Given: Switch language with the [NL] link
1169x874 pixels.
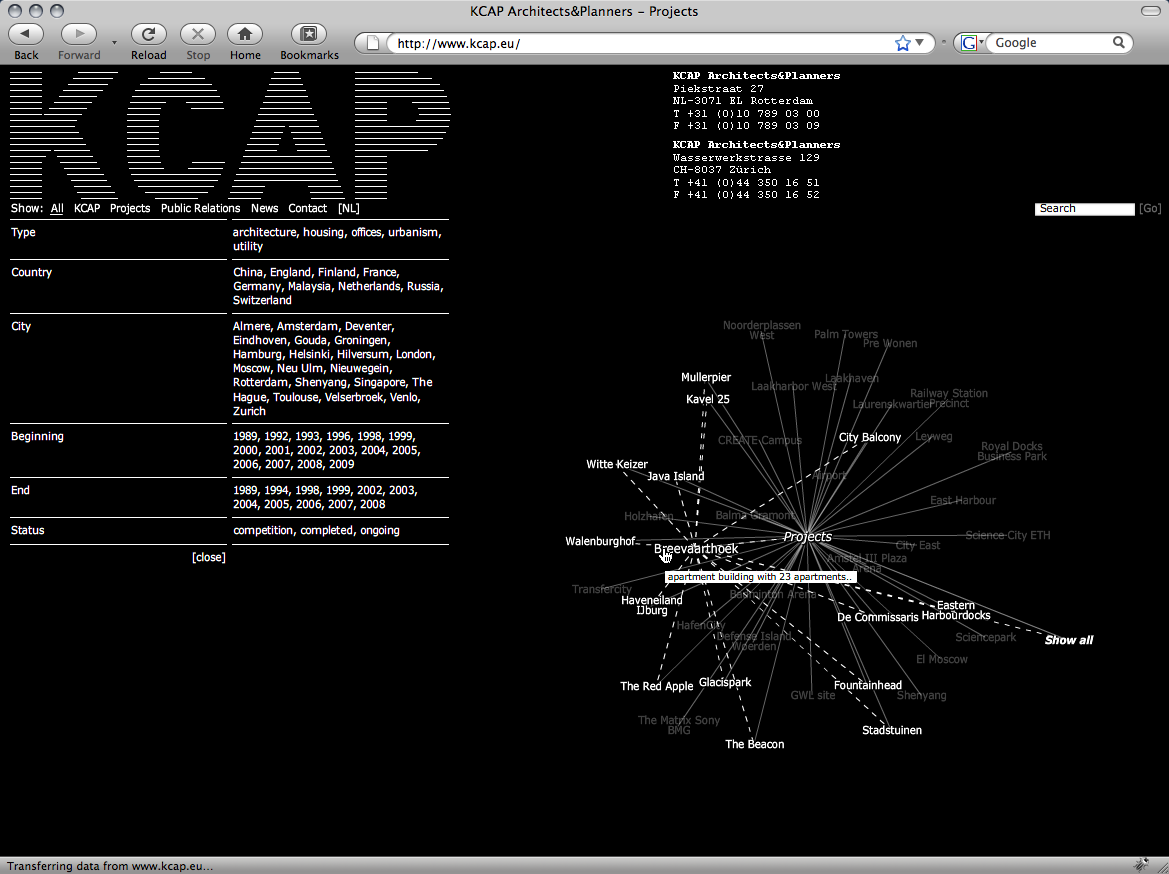Looking at the screenshot, I should click(348, 209).
